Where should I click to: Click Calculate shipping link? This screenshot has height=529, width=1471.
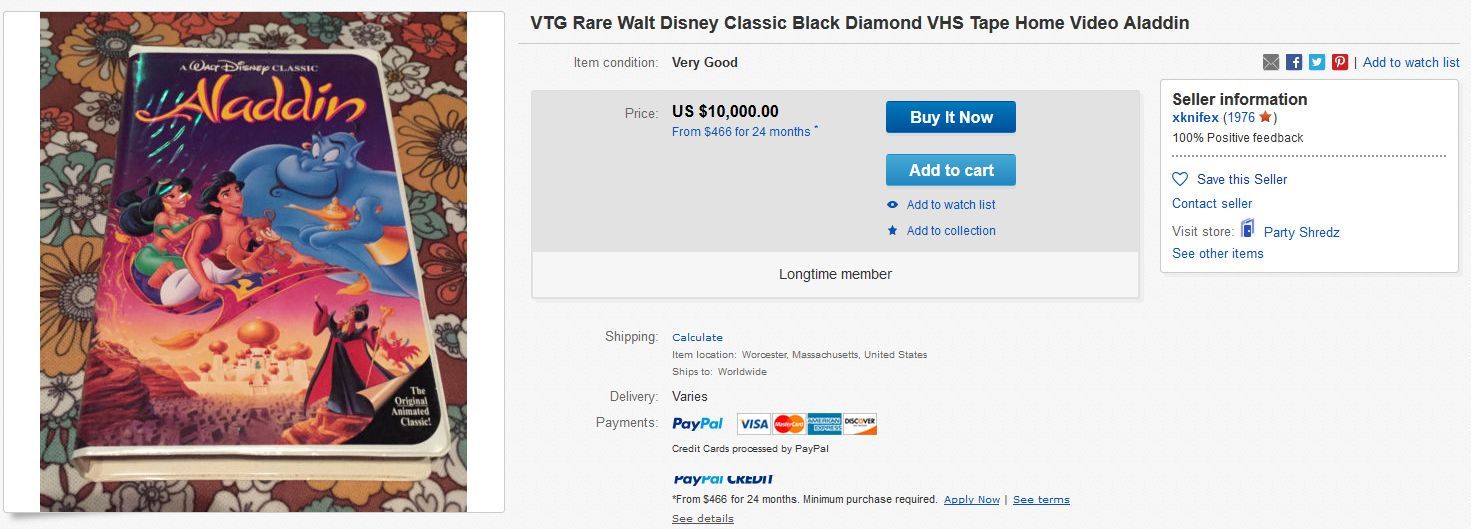click(697, 337)
